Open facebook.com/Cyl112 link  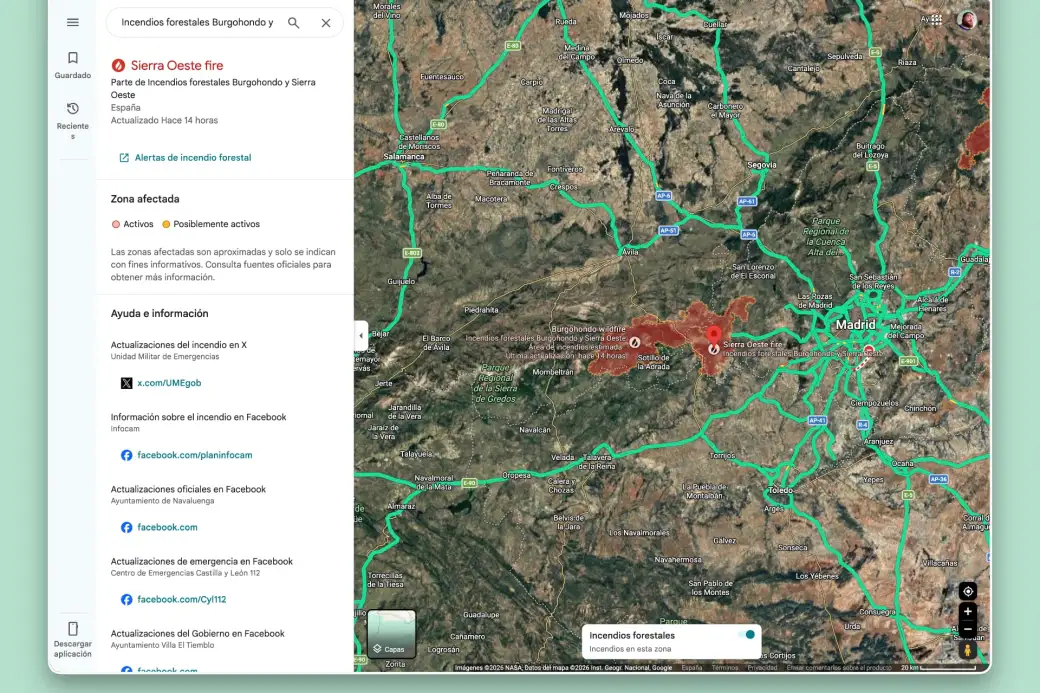click(182, 599)
